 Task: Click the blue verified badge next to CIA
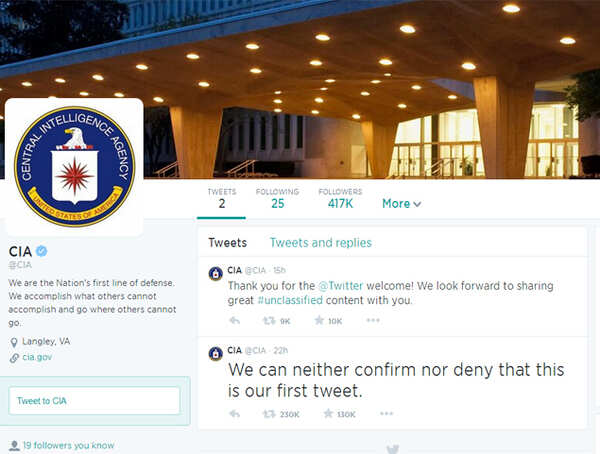[41, 251]
